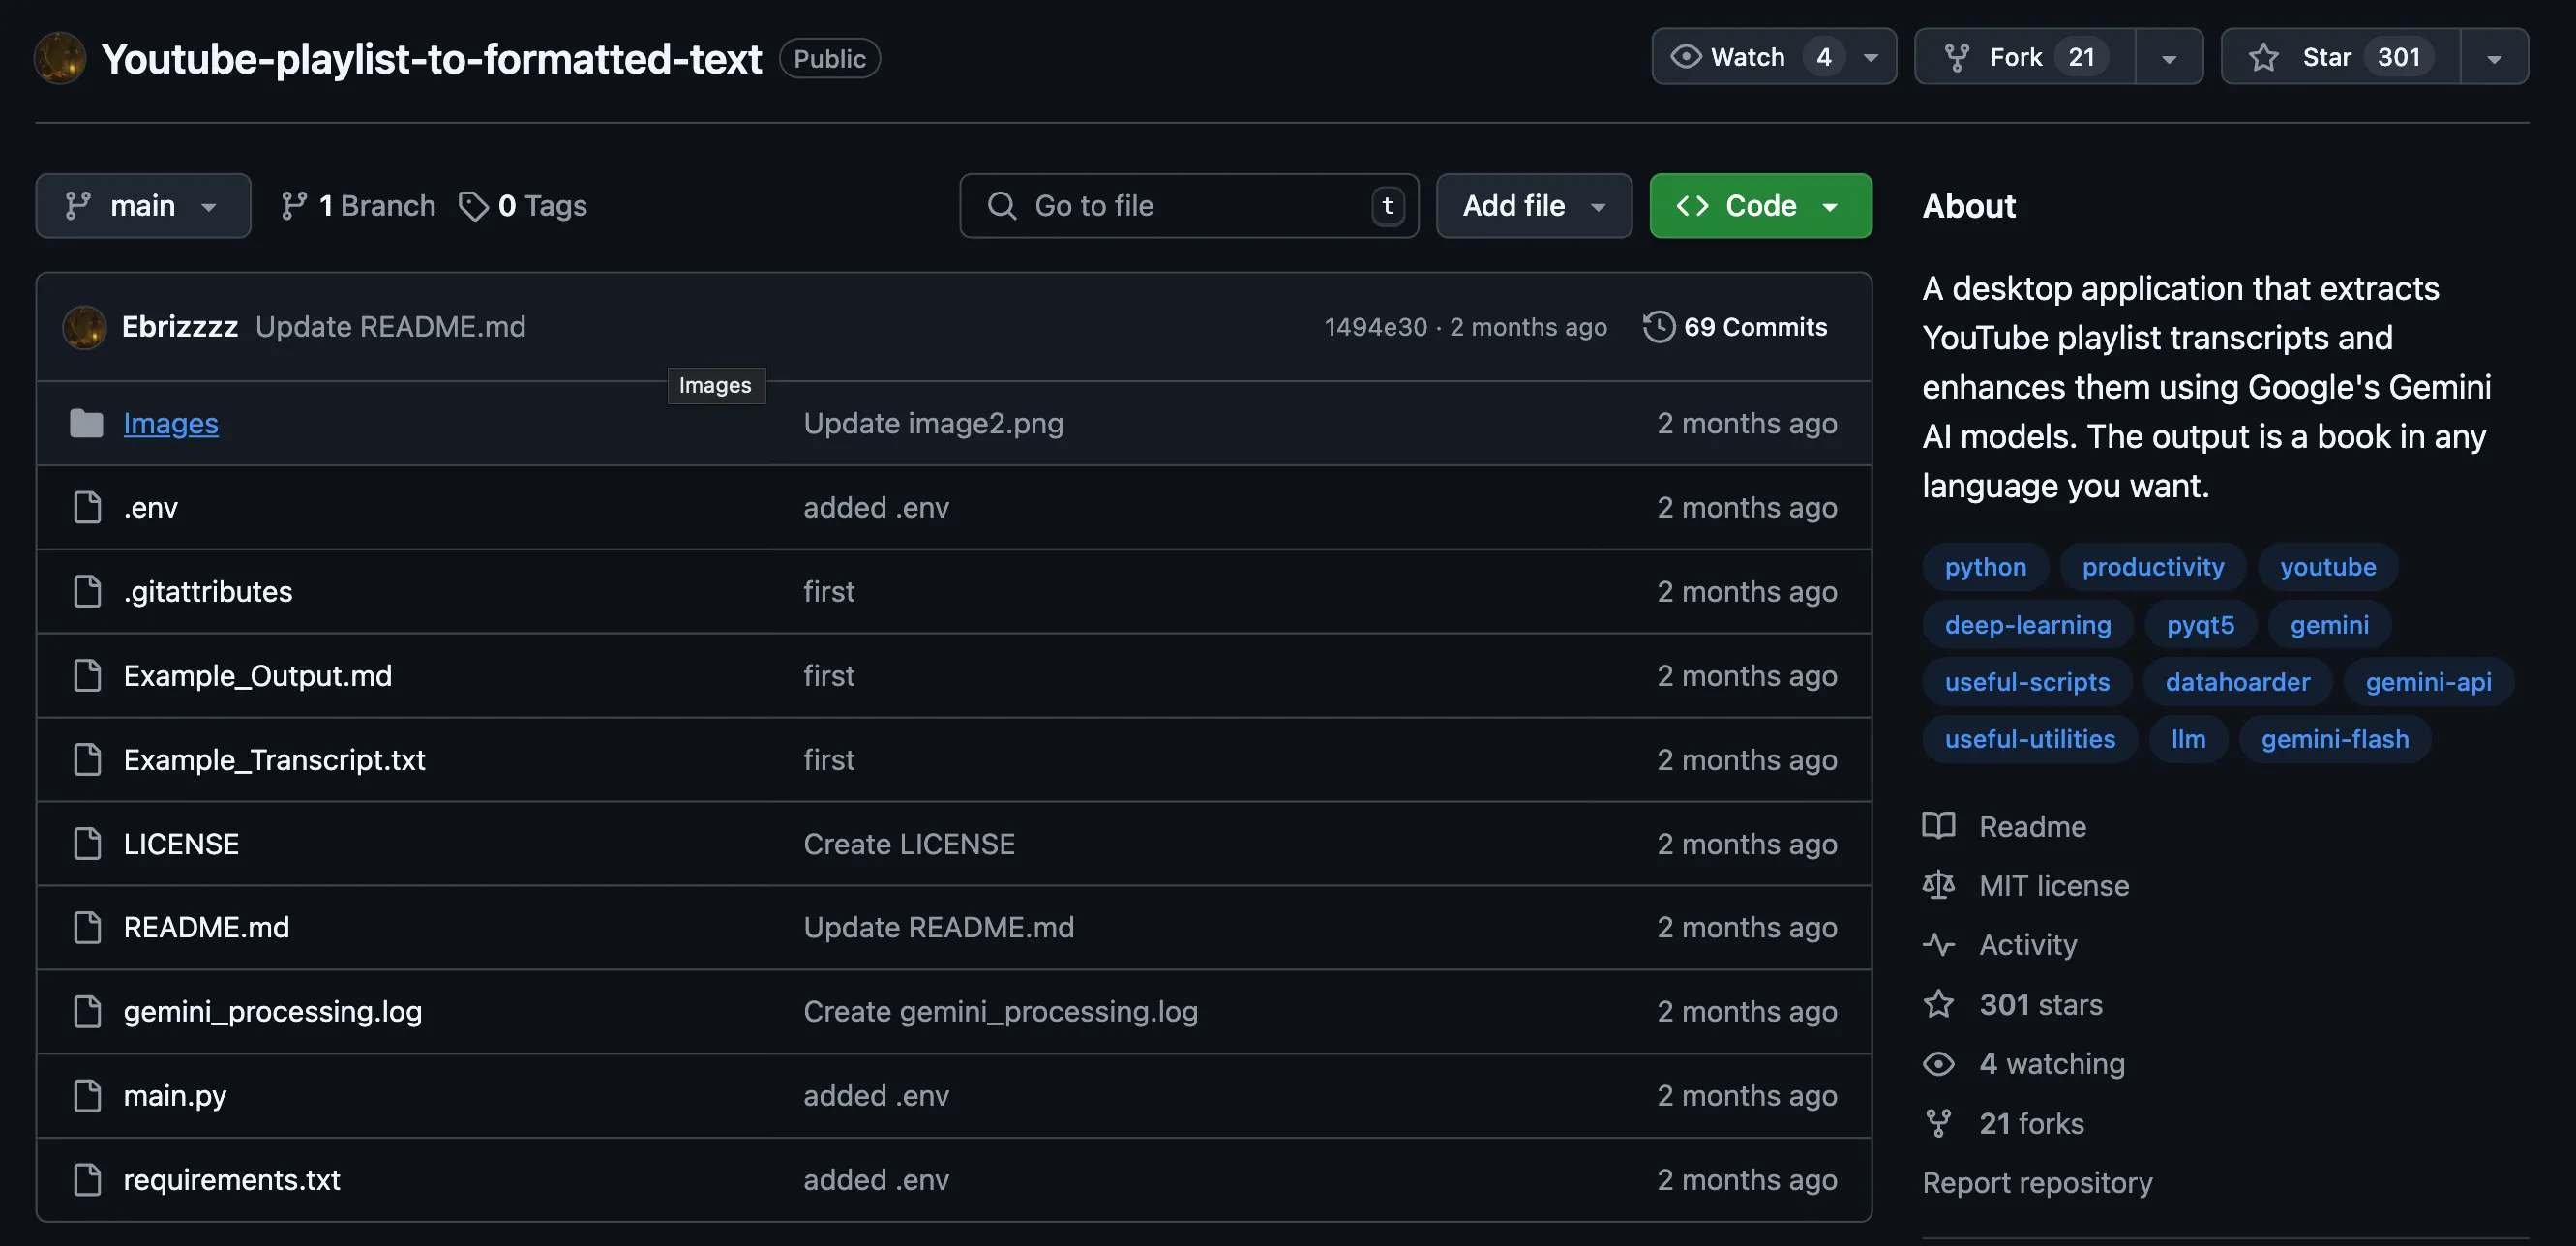
Task: Click the file icon beside .gitattributes
Action: click(88, 592)
